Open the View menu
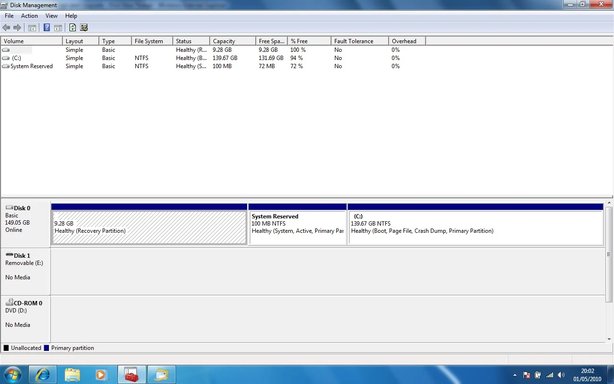The width and height of the screenshot is (614, 384). (x=51, y=16)
